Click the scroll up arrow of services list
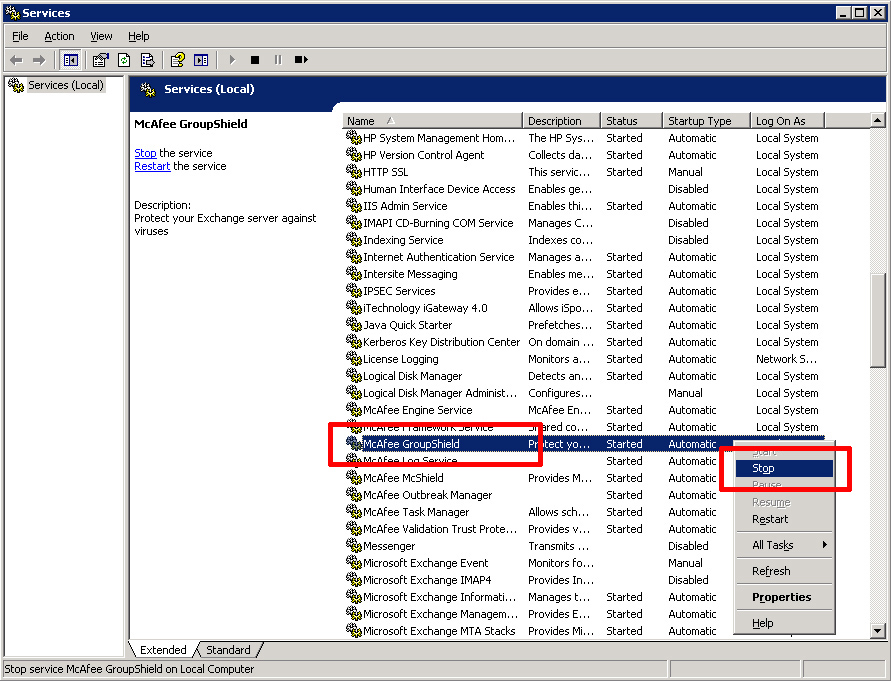Image resolution: width=891 pixels, height=681 pixels. (877, 120)
